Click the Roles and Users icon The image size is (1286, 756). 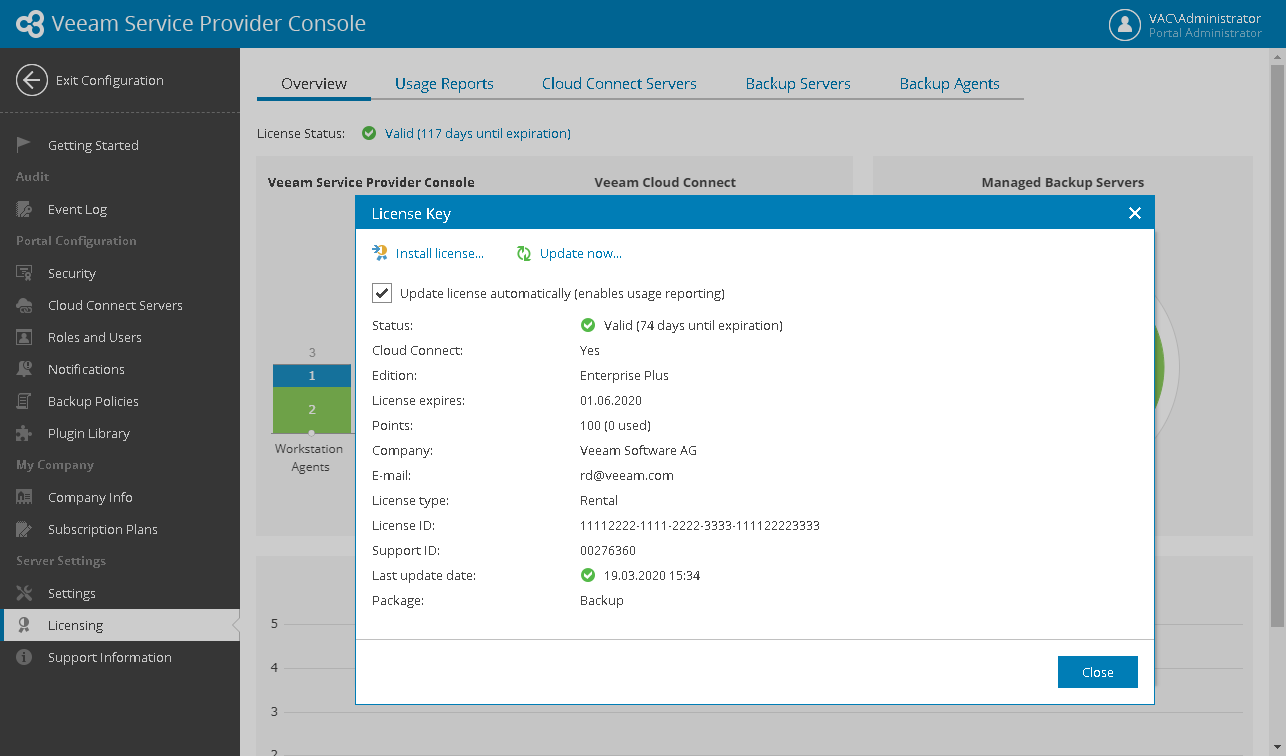[x=24, y=337]
